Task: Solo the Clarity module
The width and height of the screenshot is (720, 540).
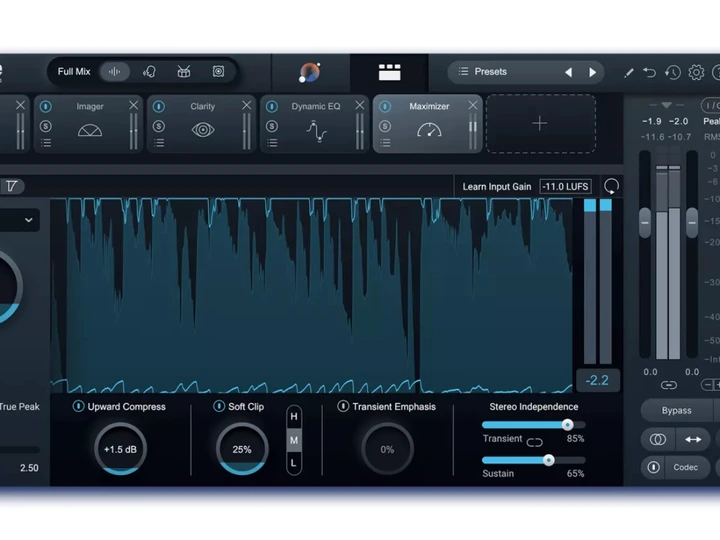Action: click(x=159, y=126)
